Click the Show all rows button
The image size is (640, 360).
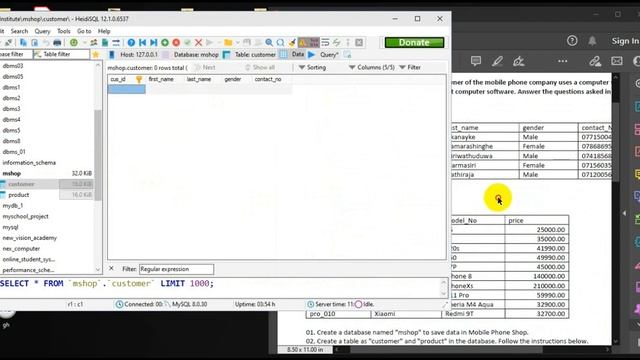coord(260,67)
